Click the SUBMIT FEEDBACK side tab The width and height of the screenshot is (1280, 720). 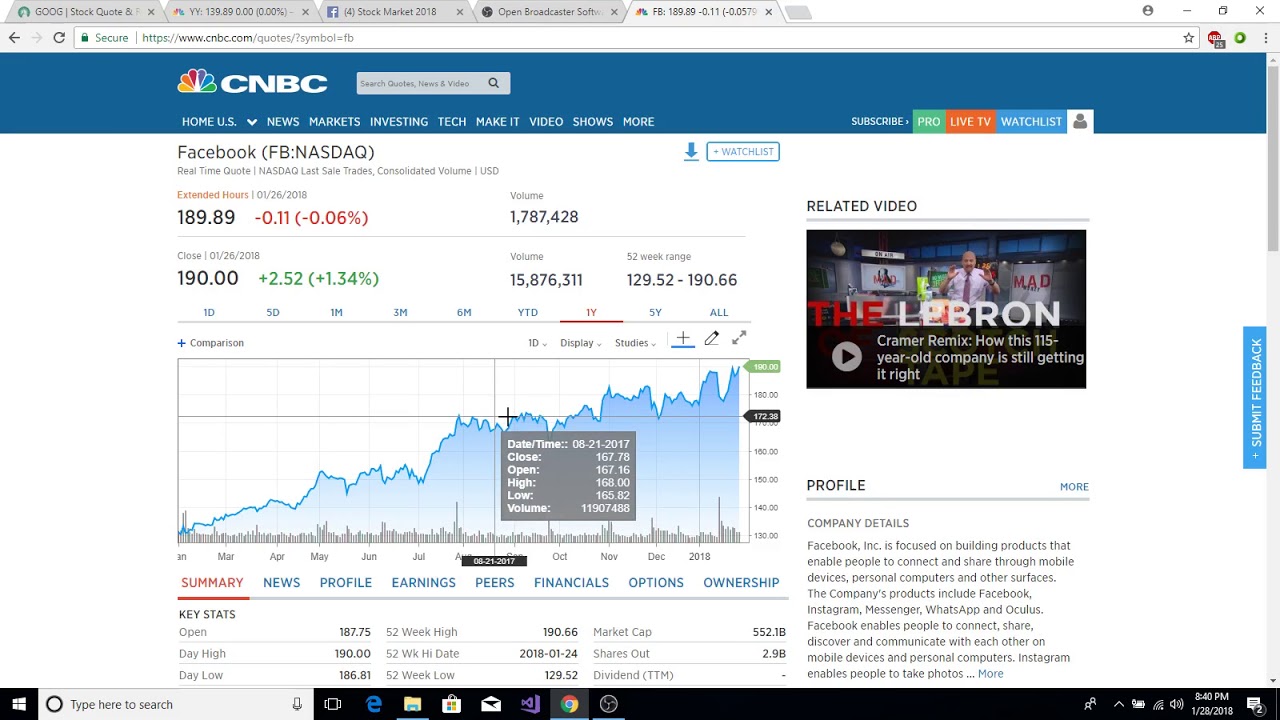(x=1255, y=397)
